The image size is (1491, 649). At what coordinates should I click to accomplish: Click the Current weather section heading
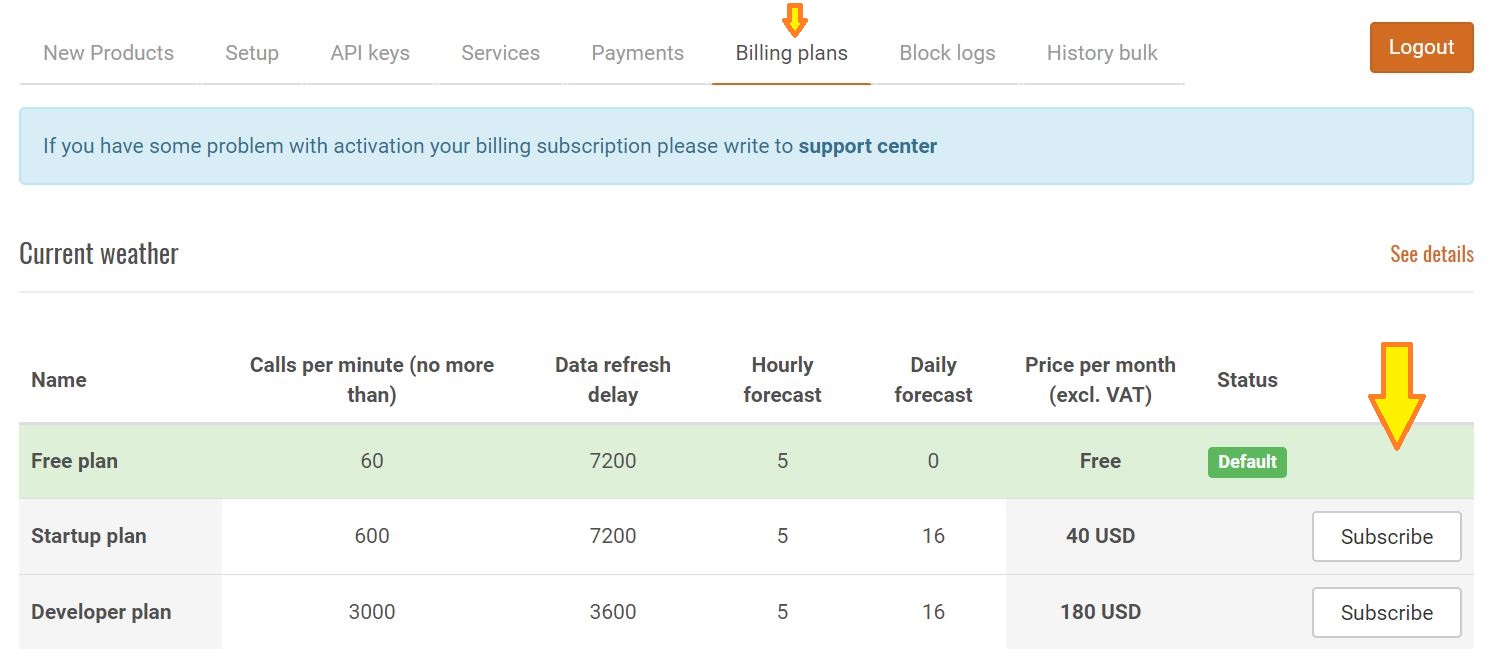(99, 254)
